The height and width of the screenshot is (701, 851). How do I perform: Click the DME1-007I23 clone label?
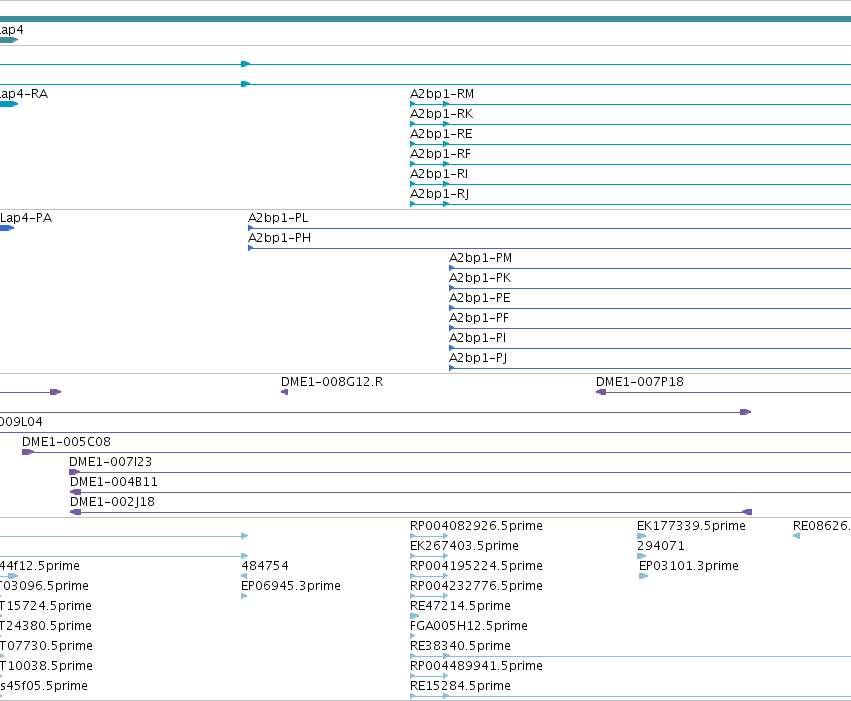coord(110,462)
